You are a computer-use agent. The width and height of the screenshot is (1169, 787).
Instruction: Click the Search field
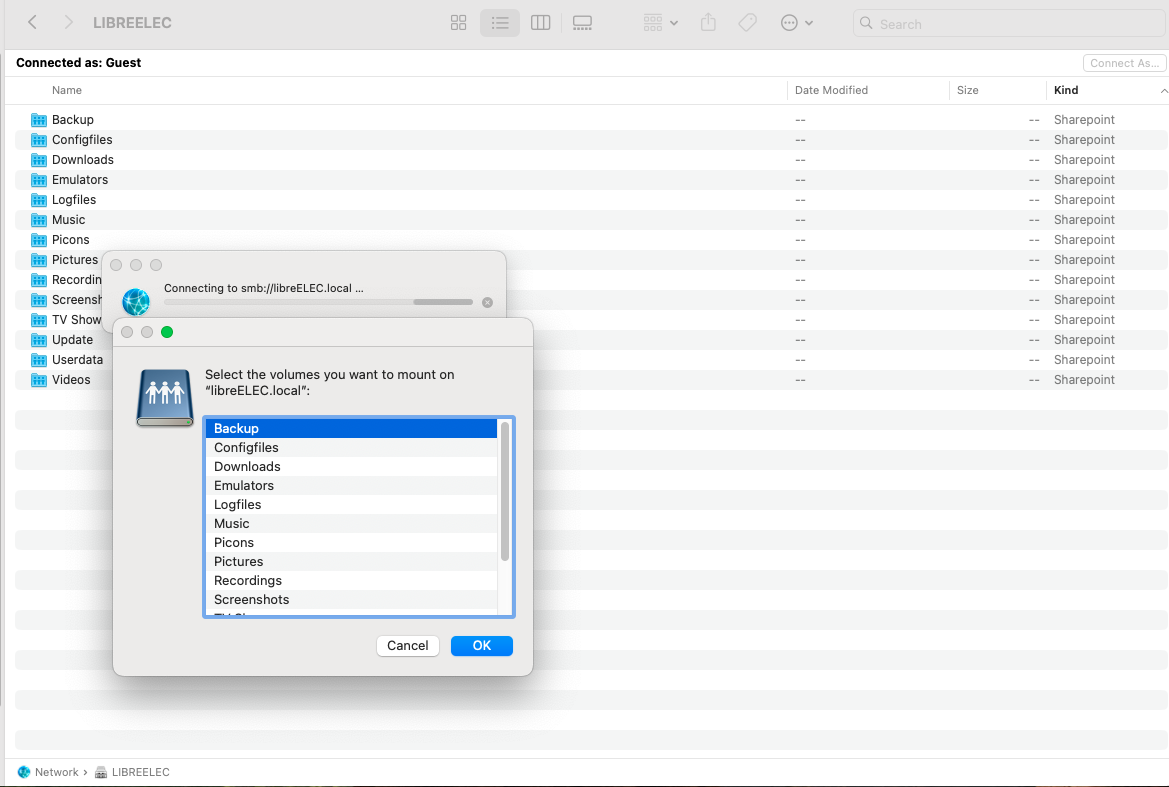(1010, 24)
